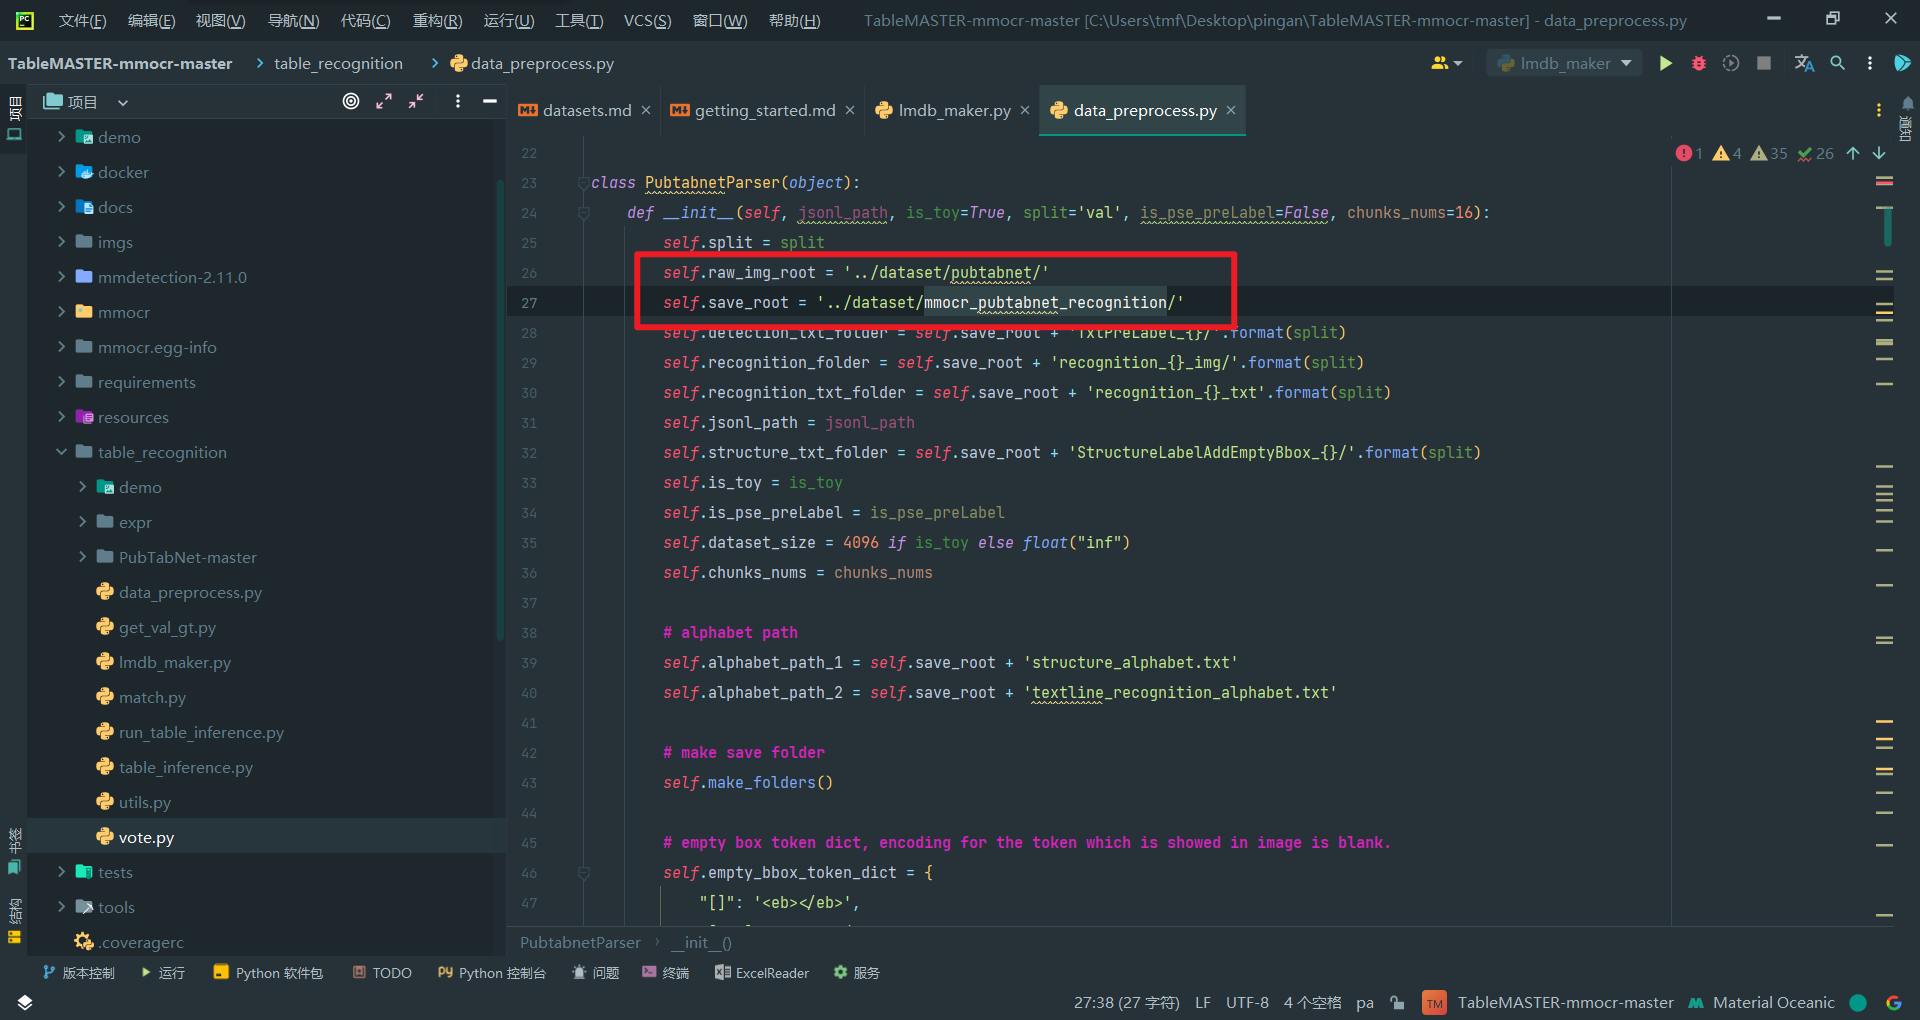Expand the tests folder
Image resolution: width=1920 pixels, height=1020 pixels.
click(x=61, y=872)
